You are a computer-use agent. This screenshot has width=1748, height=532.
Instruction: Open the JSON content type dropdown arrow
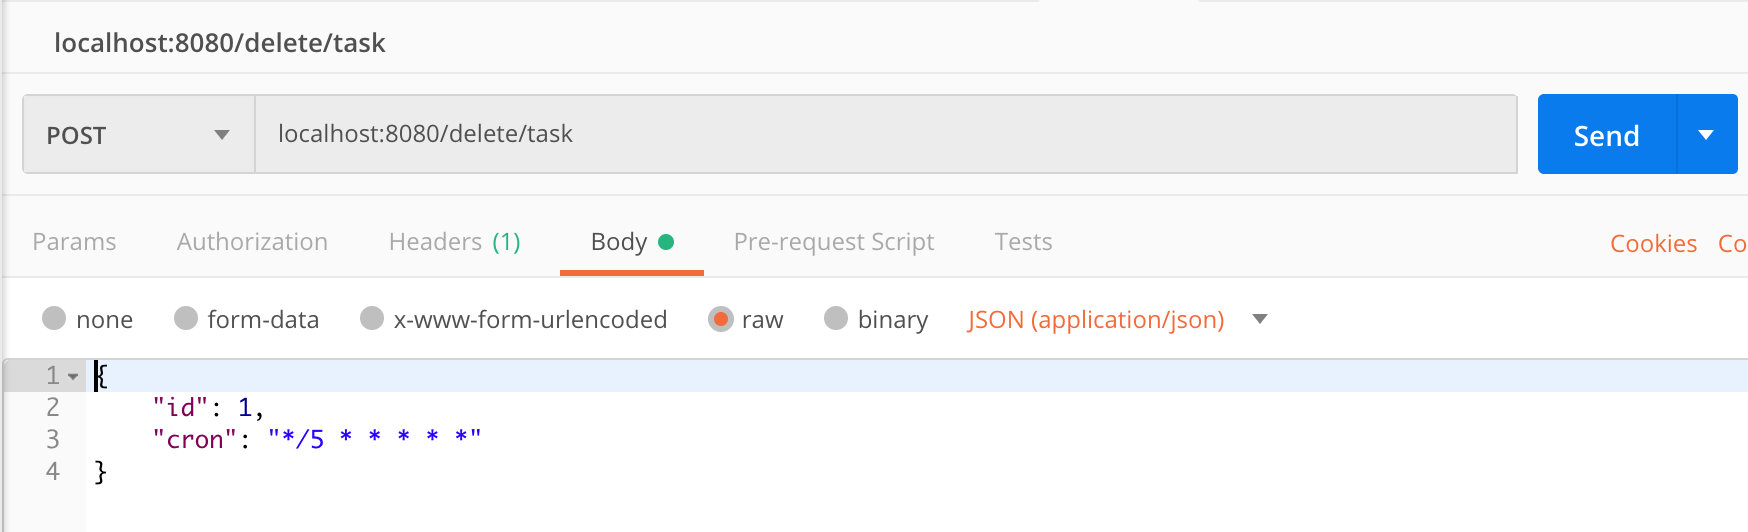[x=1260, y=319]
